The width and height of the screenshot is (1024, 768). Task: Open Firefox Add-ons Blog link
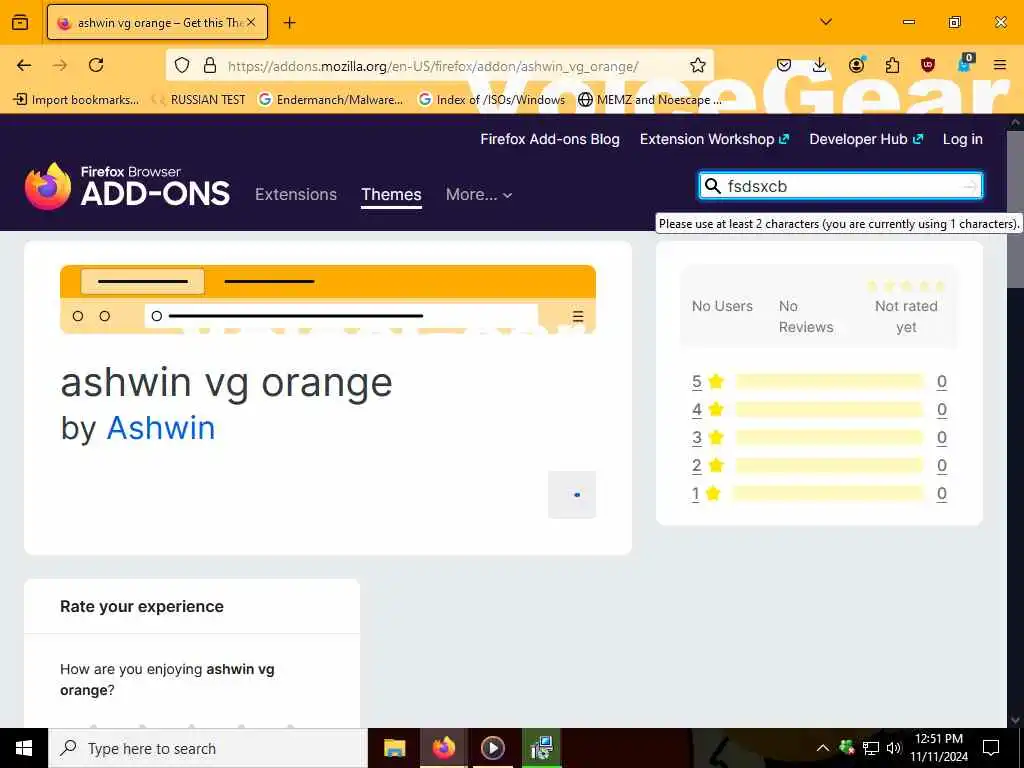coord(550,139)
